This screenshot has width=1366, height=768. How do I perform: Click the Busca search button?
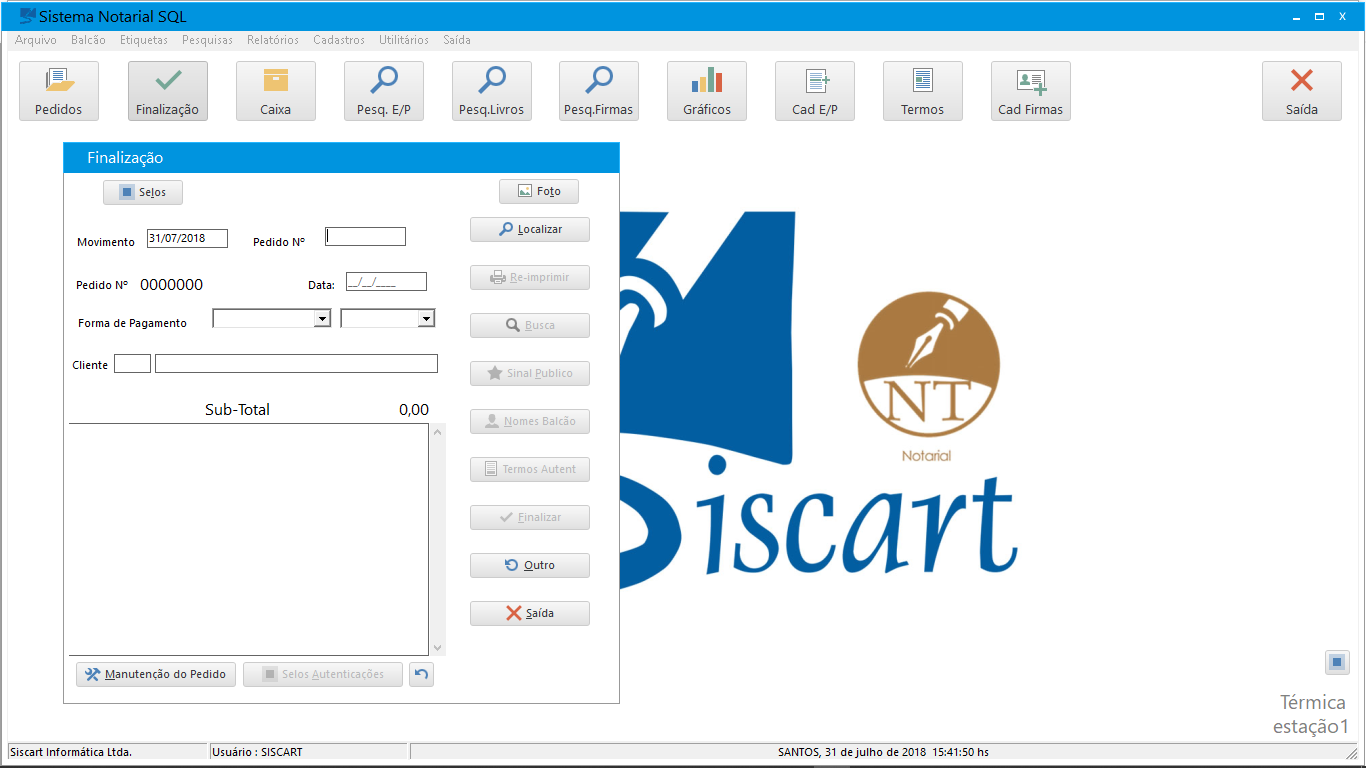(x=530, y=325)
